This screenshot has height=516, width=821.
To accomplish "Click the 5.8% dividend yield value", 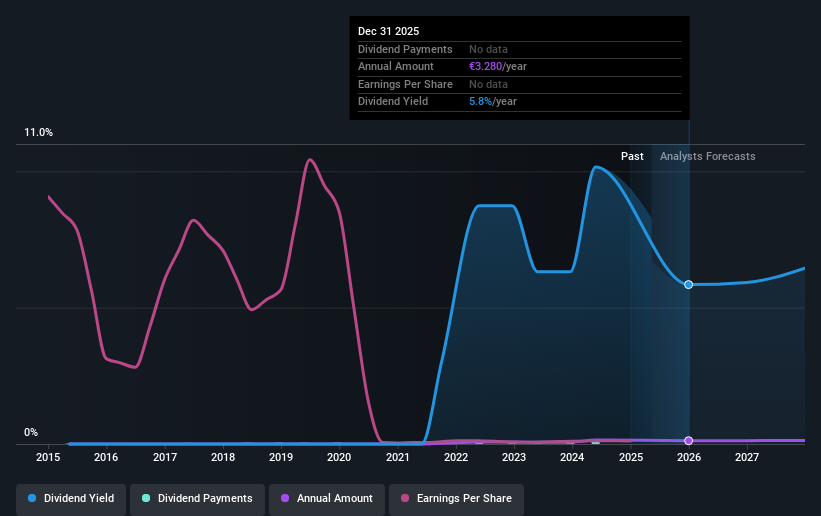I will point(480,102).
